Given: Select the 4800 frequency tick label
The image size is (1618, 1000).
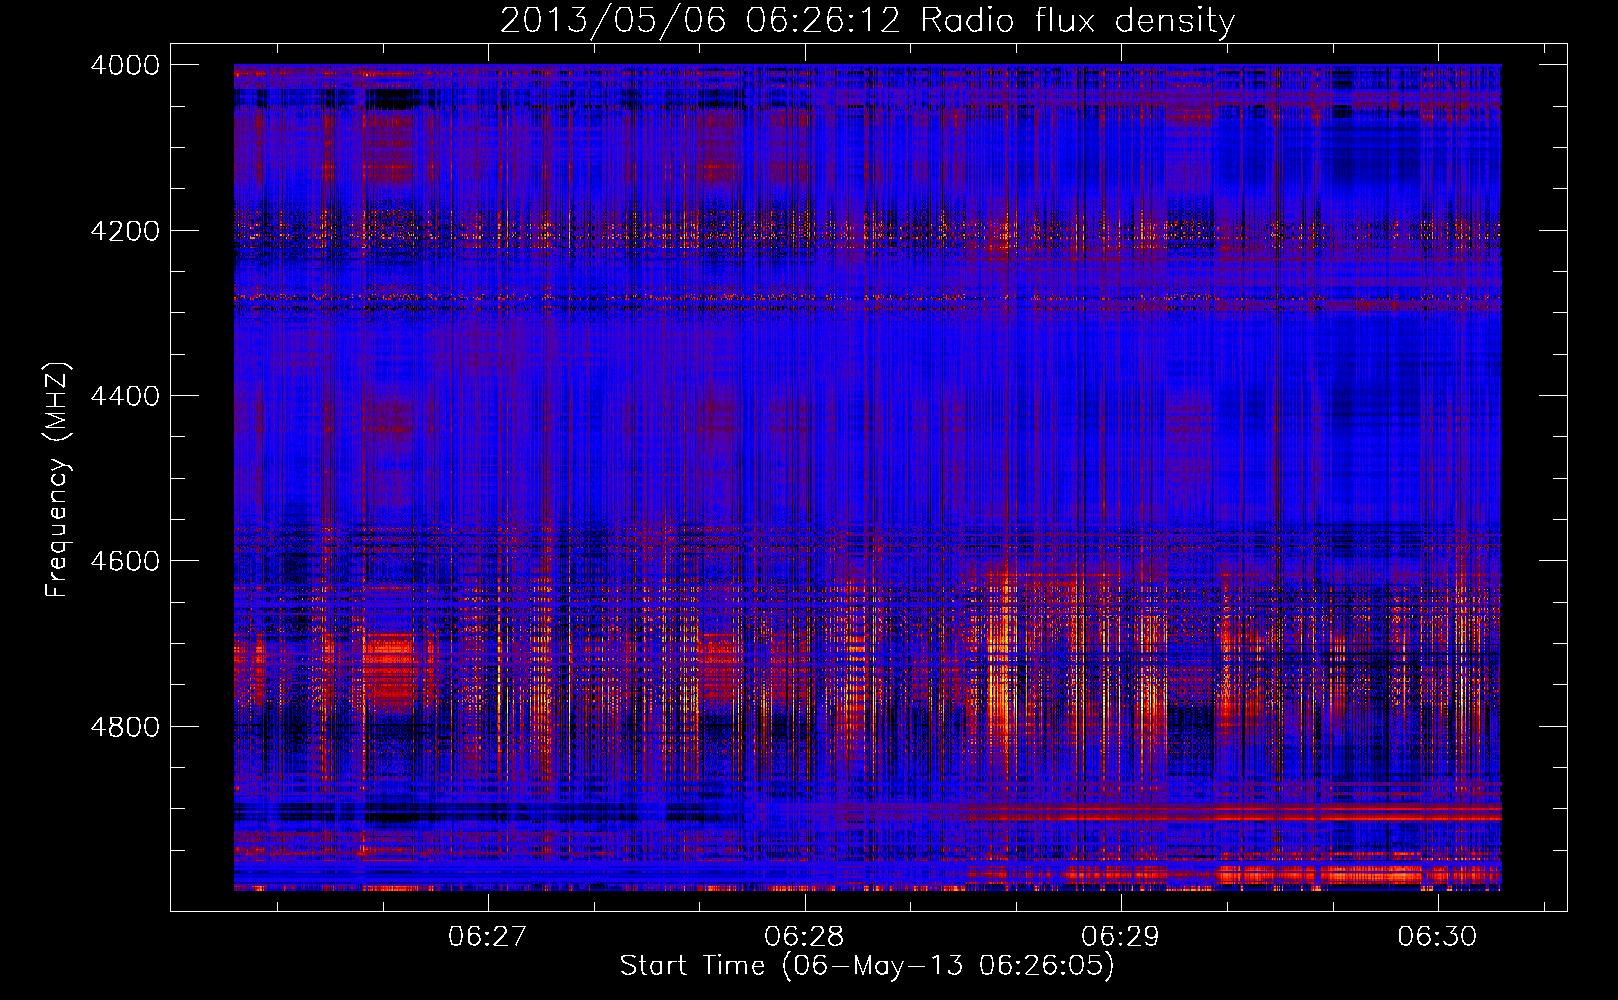Looking at the screenshot, I should (125, 727).
